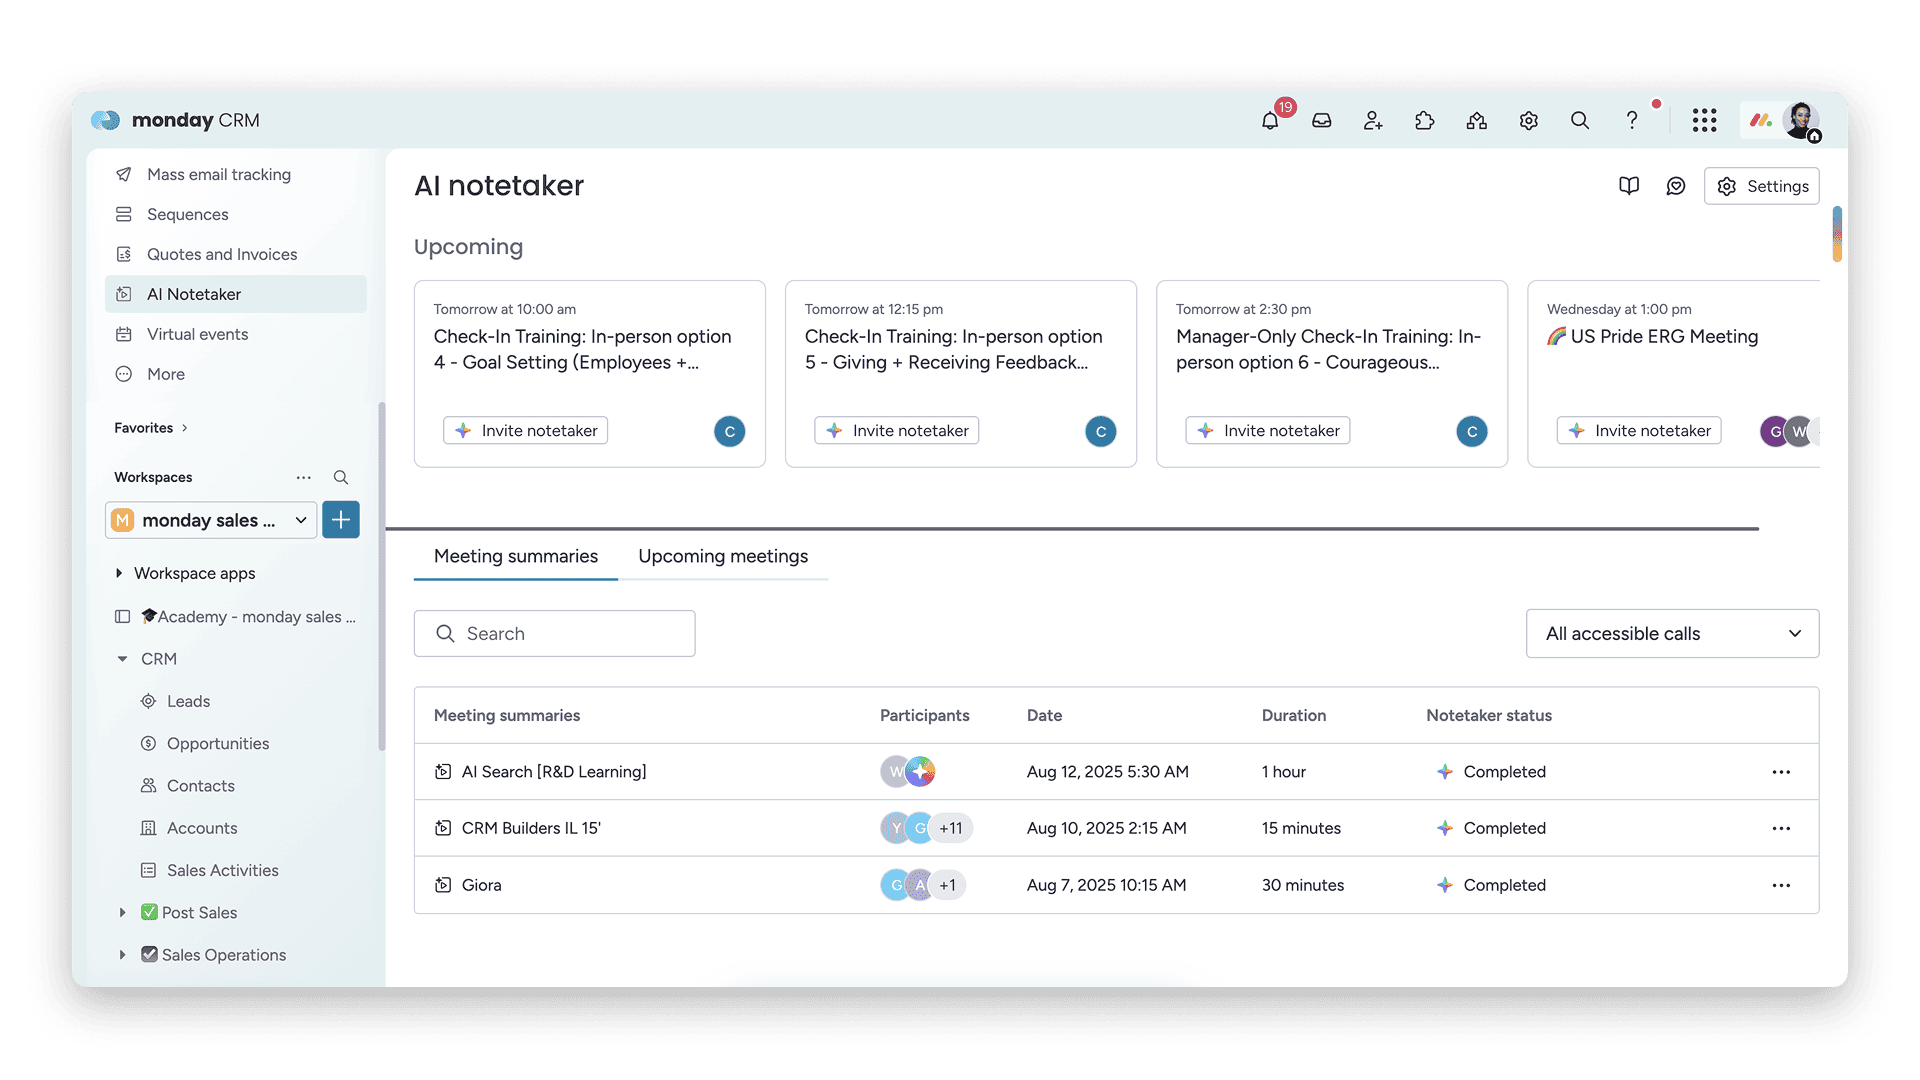Screen dimensions: 1920x1080
Task: Open the apps marketplace puzzle icon
Action: (1425, 121)
